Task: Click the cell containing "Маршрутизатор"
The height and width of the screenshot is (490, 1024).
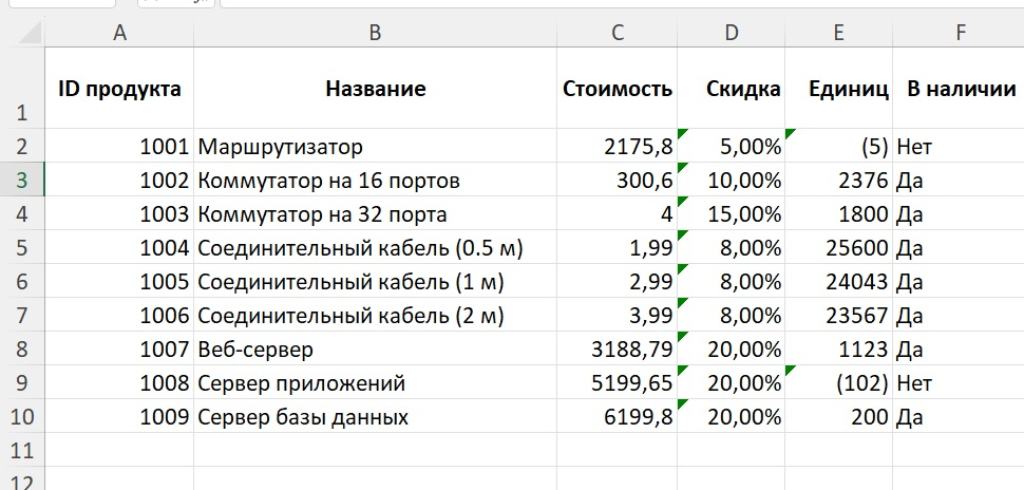Action: coord(375,147)
